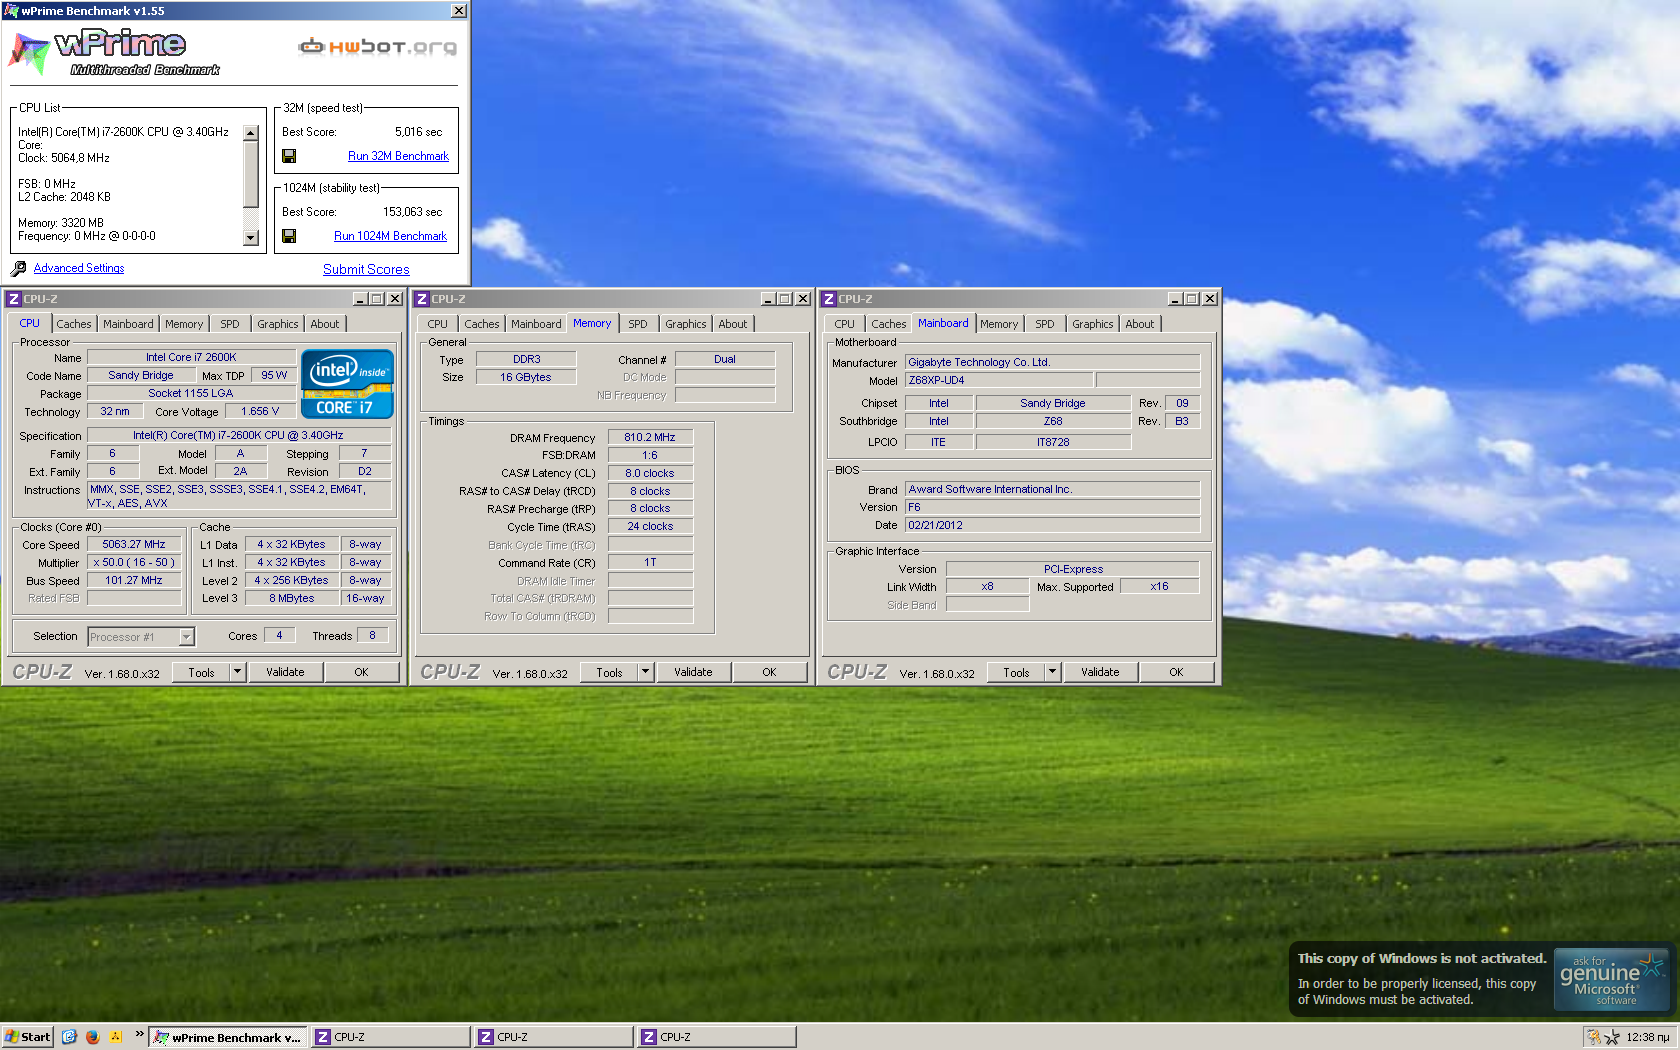Click the Core Speed value 5063.27 MHz
Screen dimensions: 1680x1050
pyautogui.click(x=134, y=544)
